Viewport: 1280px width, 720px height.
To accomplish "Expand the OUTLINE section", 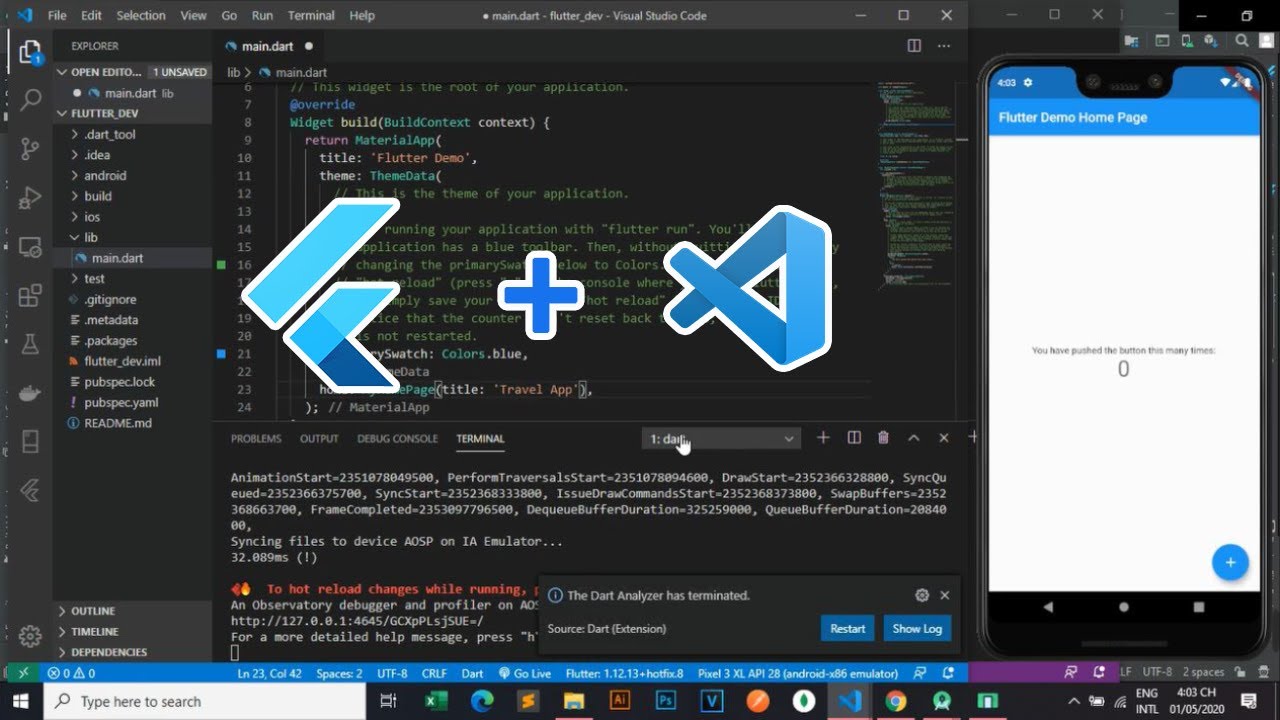I will 93,611.
